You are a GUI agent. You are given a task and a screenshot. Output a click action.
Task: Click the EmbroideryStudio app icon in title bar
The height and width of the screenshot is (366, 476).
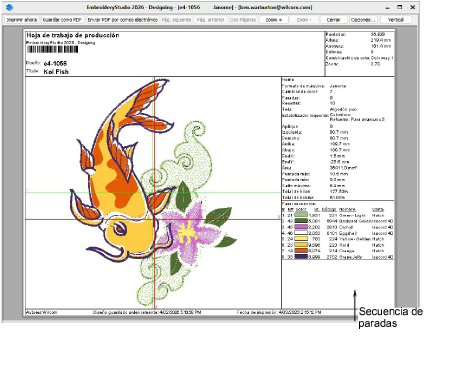9,7
